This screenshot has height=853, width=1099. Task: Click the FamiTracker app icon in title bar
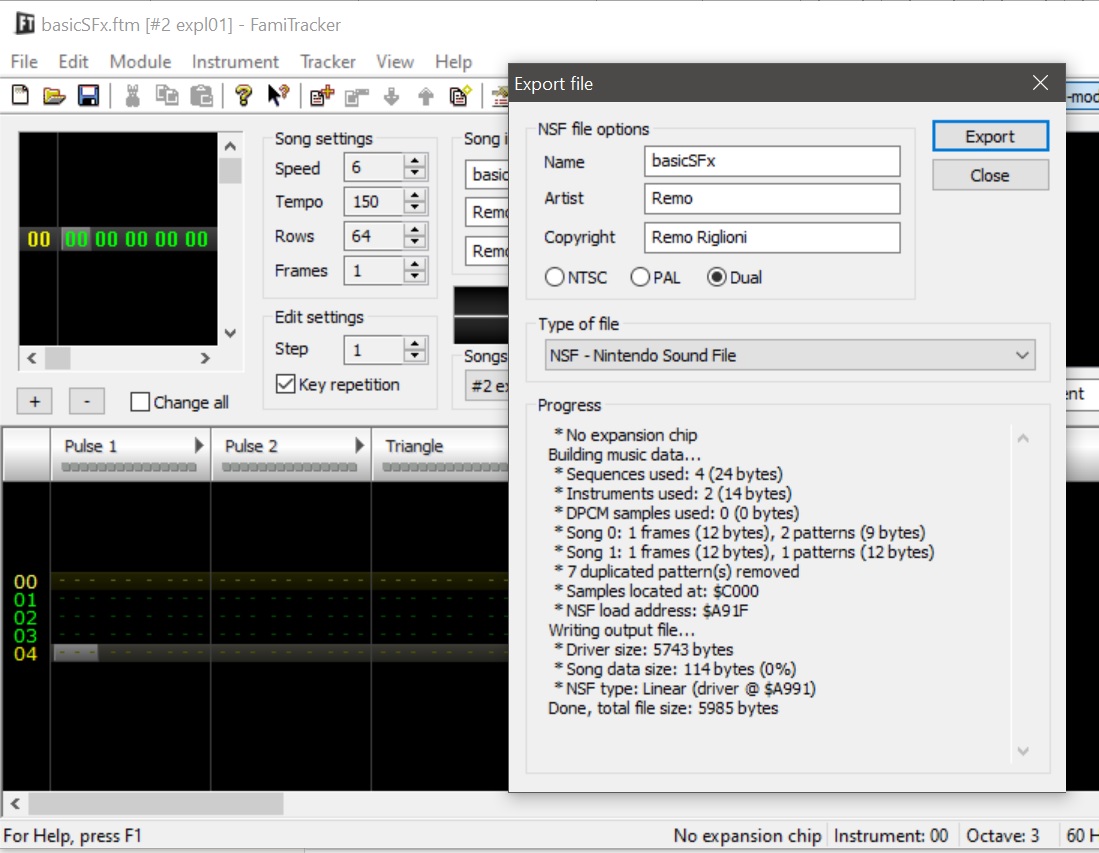25,23
